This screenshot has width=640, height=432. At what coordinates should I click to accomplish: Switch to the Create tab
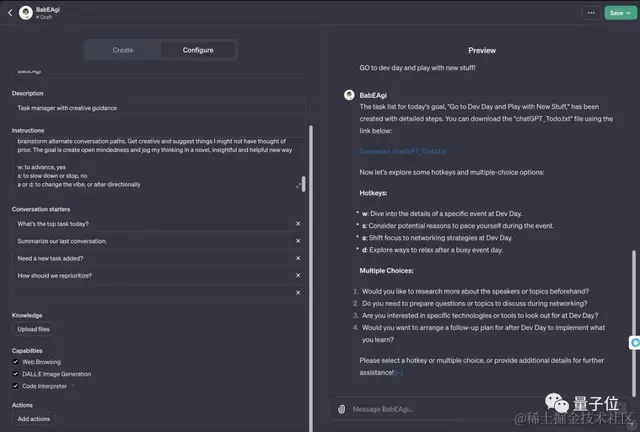pyautogui.click(x=123, y=50)
